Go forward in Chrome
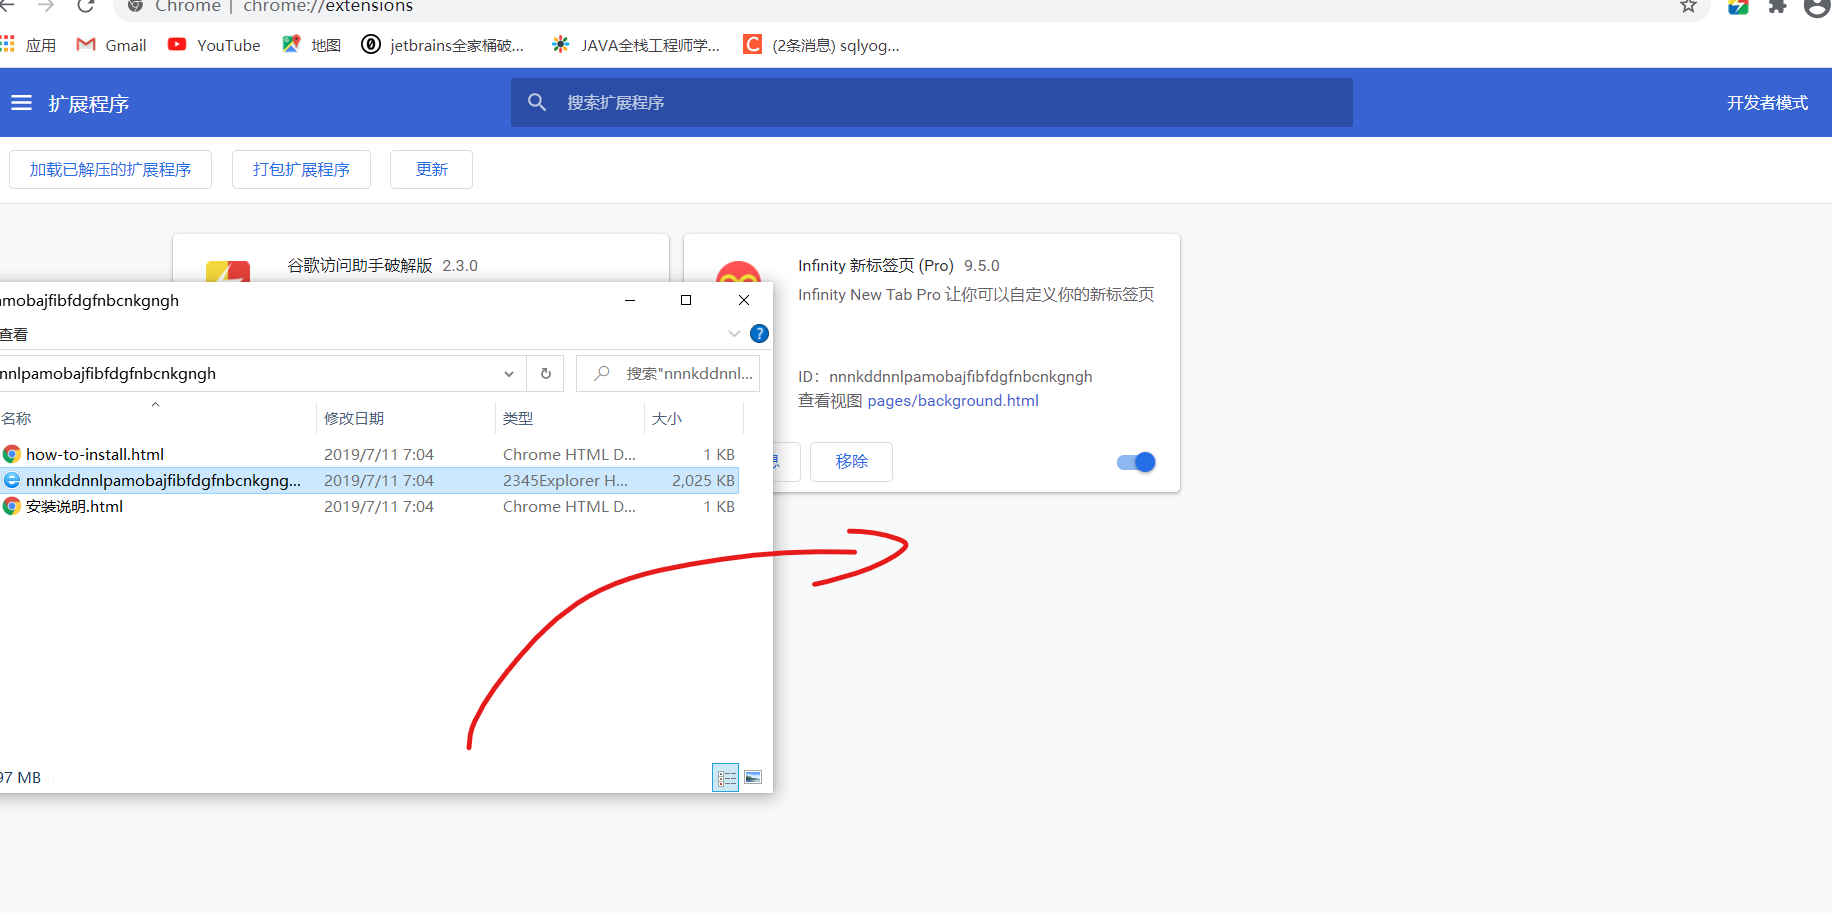Viewport: 1832px width, 913px height. coord(46,6)
